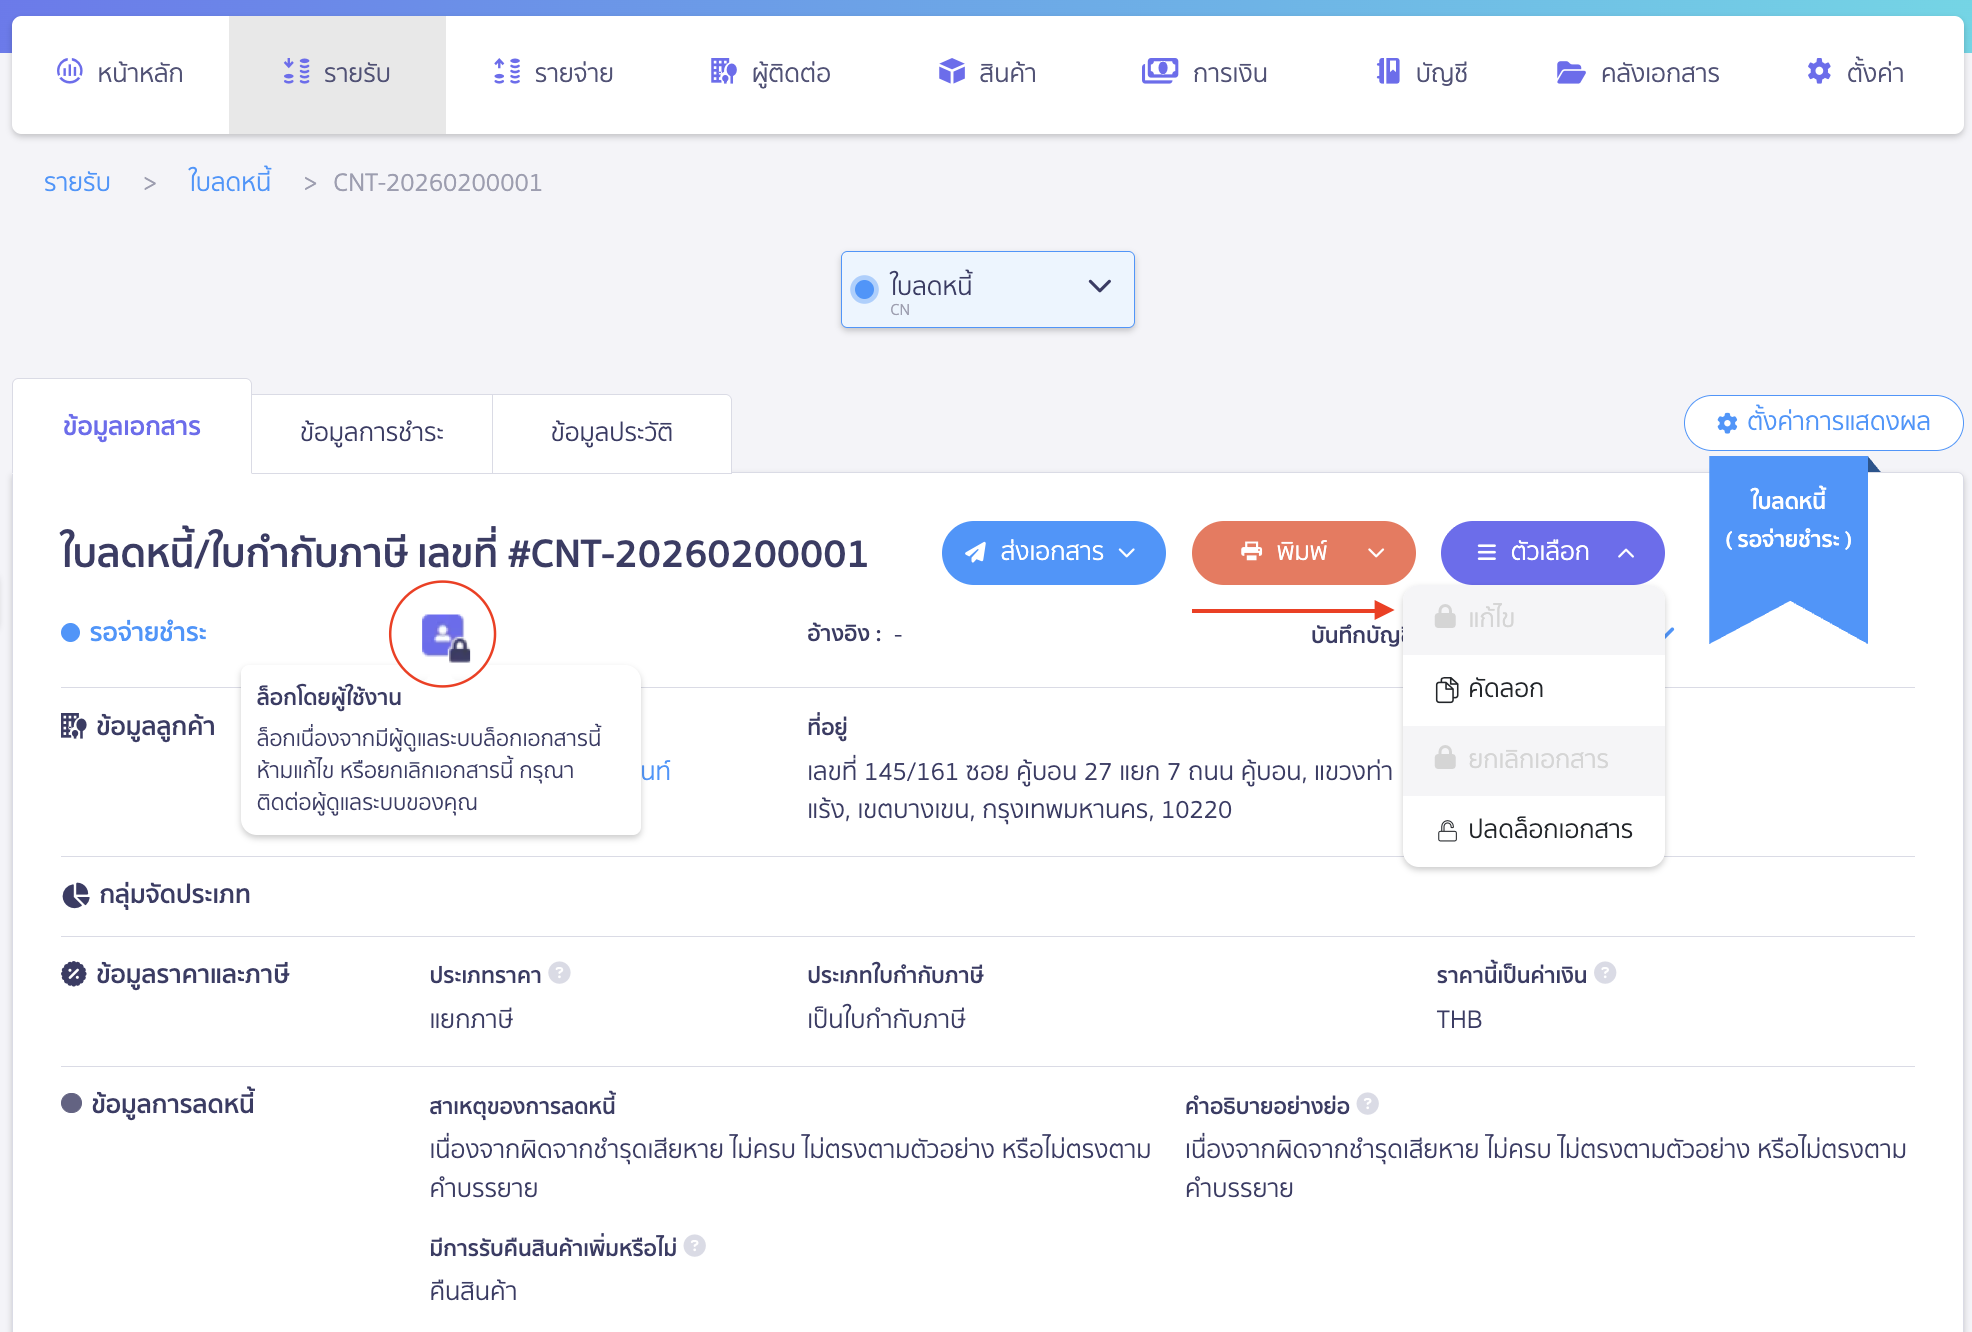This screenshot has height=1332, width=1972.
Task: Go to ใบลดหนี้ breadcrumb link
Action: (230, 182)
